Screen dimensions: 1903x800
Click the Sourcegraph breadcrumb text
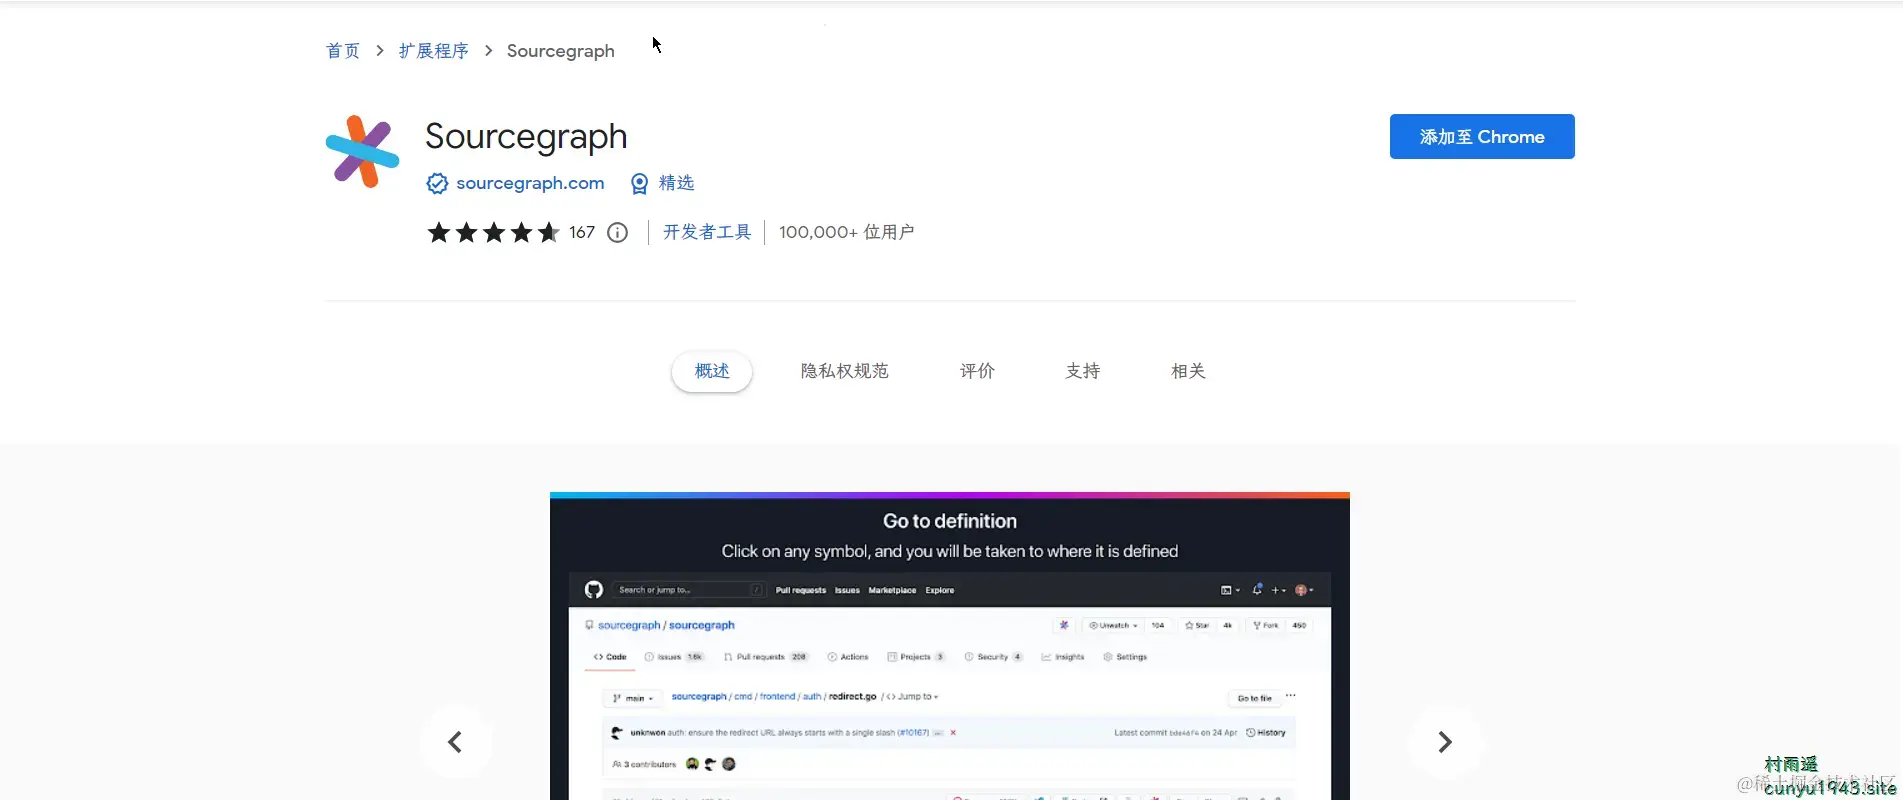(560, 51)
